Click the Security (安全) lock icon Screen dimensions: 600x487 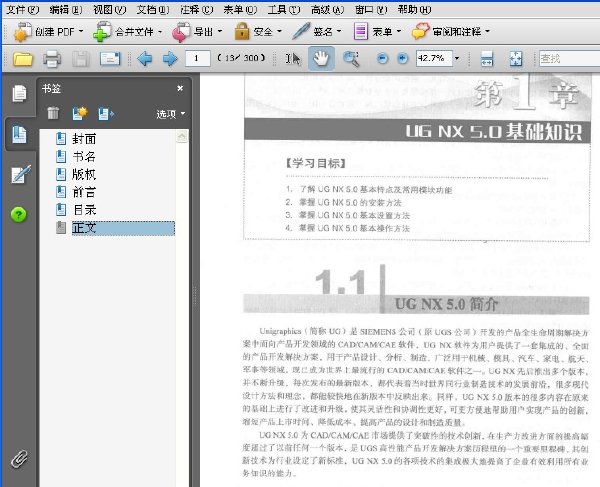(x=242, y=32)
